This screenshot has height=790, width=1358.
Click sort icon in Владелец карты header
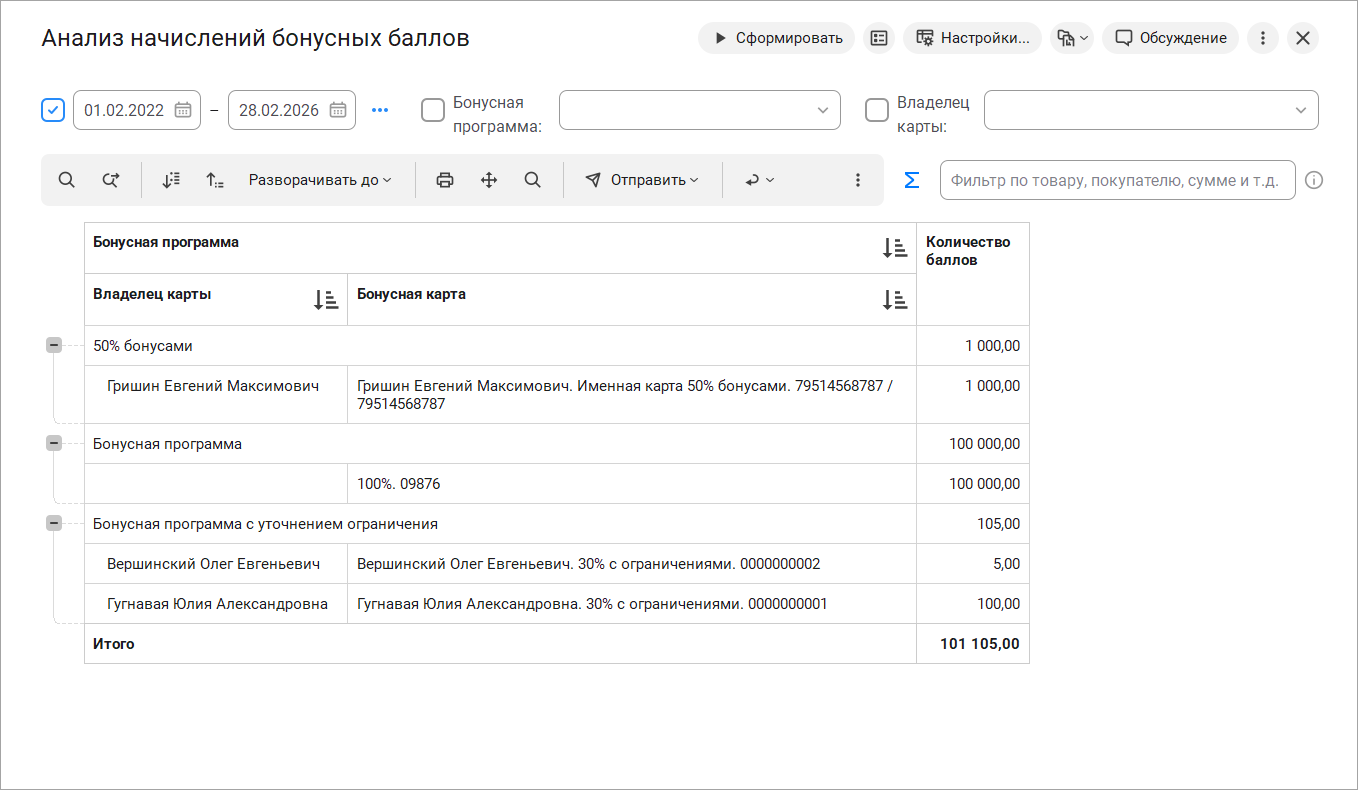pyautogui.click(x=325, y=299)
